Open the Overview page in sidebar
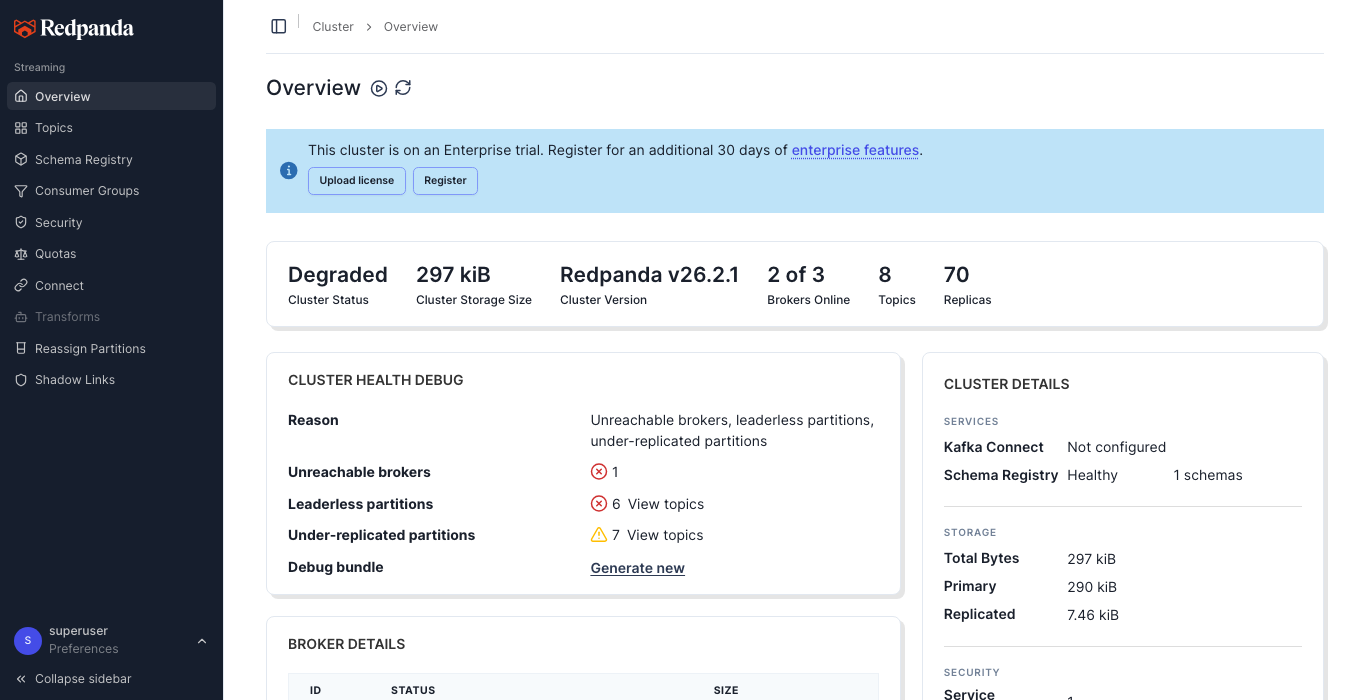Image resolution: width=1366 pixels, height=700 pixels. point(111,96)
